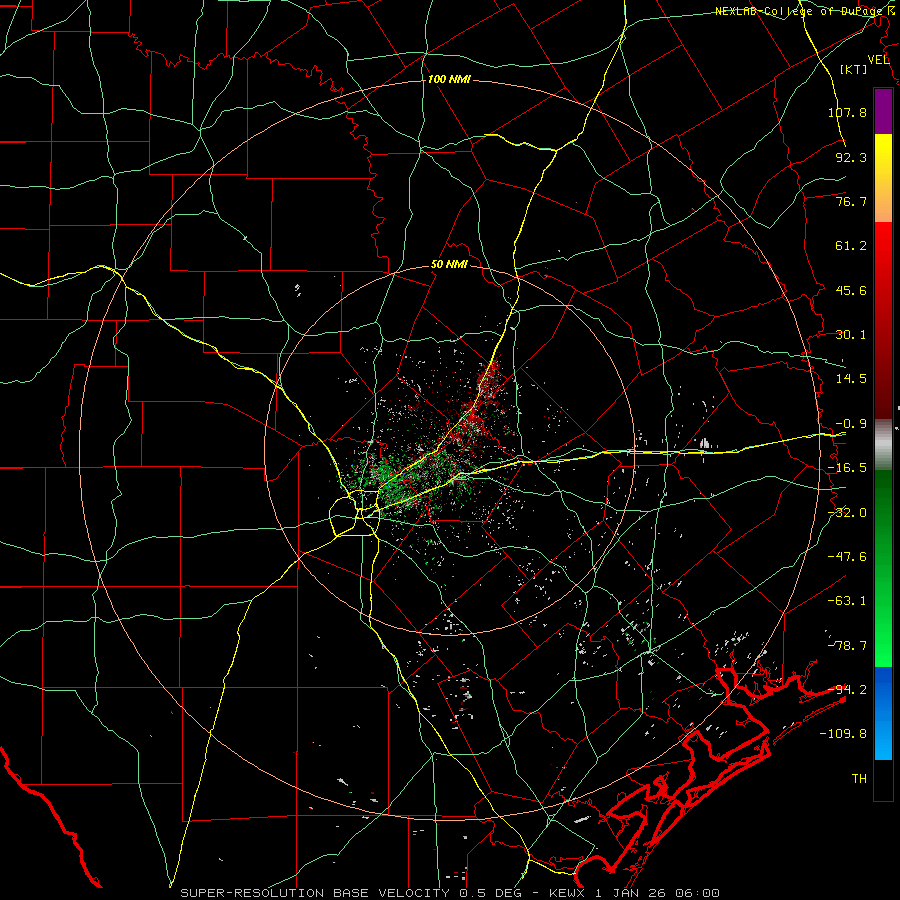This screenshot has height=900, width=900.
Task: Select the 92.3 velocity scale value
Action: (x=851, y=157)
